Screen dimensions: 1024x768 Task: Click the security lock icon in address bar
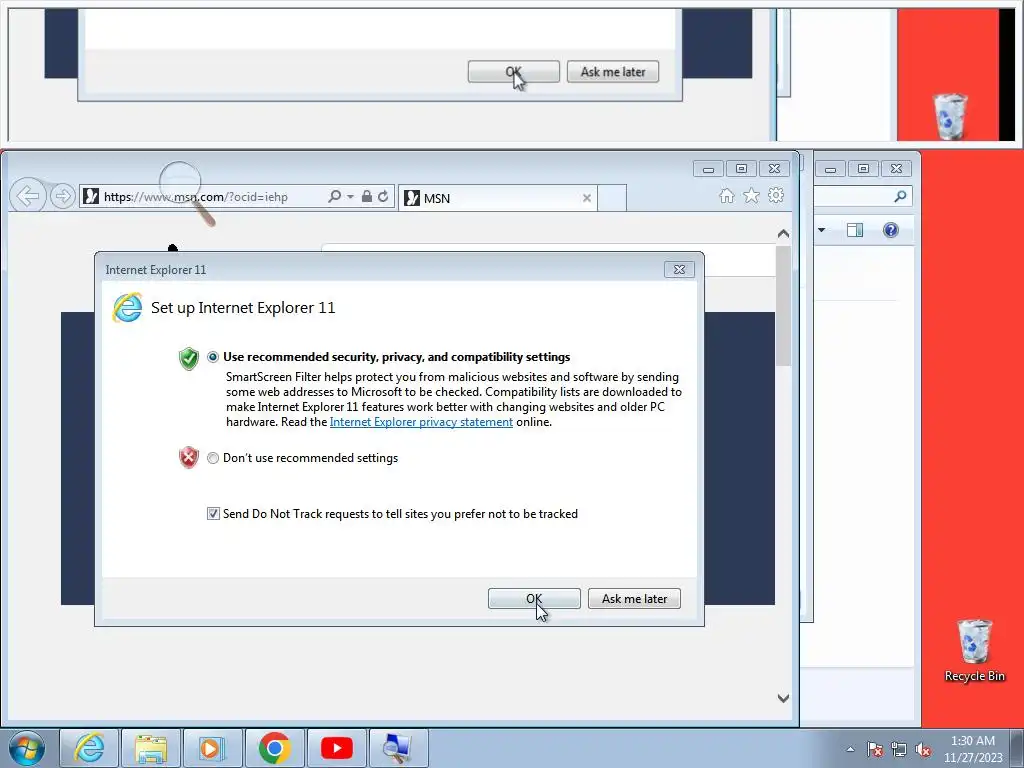(366, 196)
